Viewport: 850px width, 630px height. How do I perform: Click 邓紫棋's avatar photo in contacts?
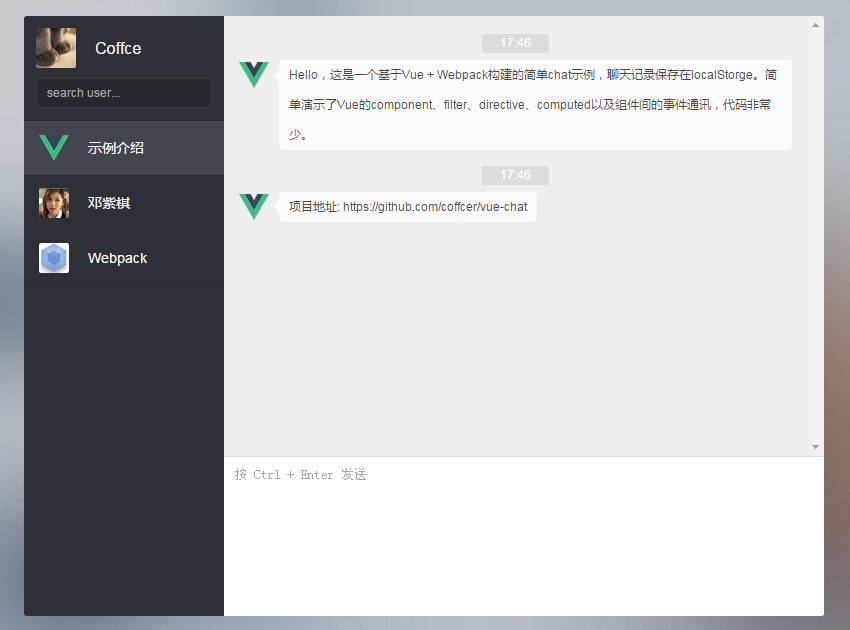(x=54, y=203)
